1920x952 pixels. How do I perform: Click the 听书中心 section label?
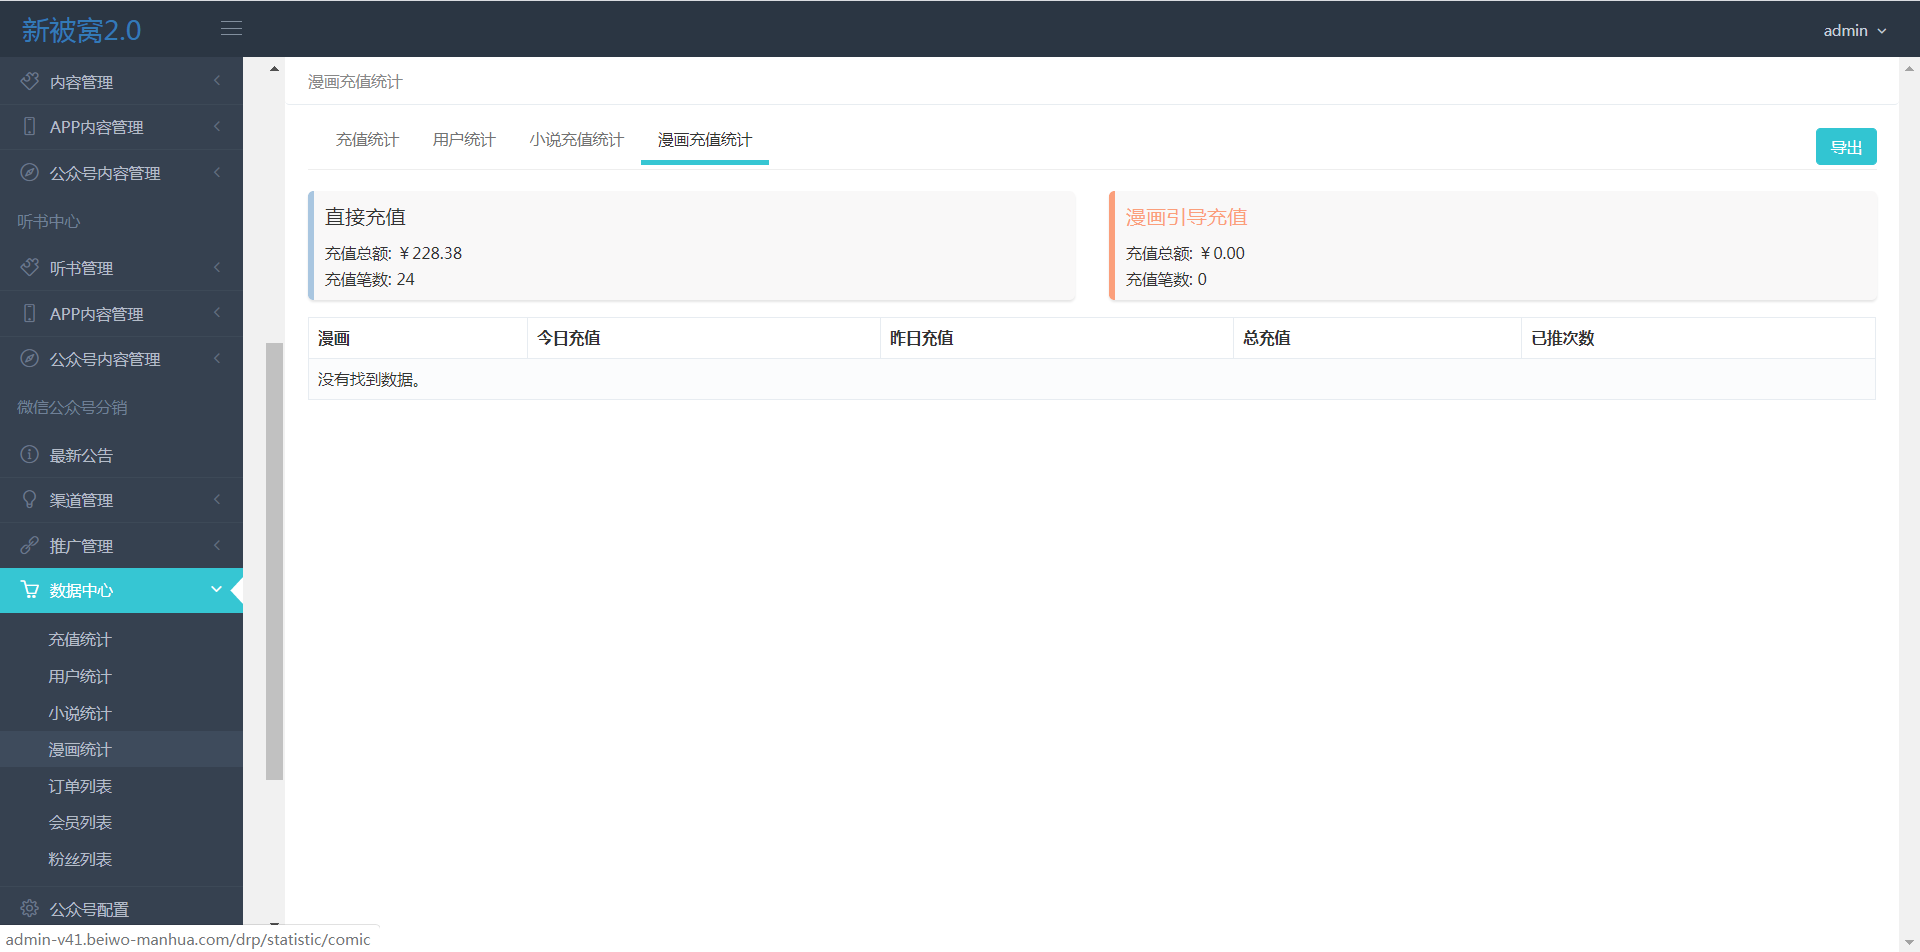[49, 221]
